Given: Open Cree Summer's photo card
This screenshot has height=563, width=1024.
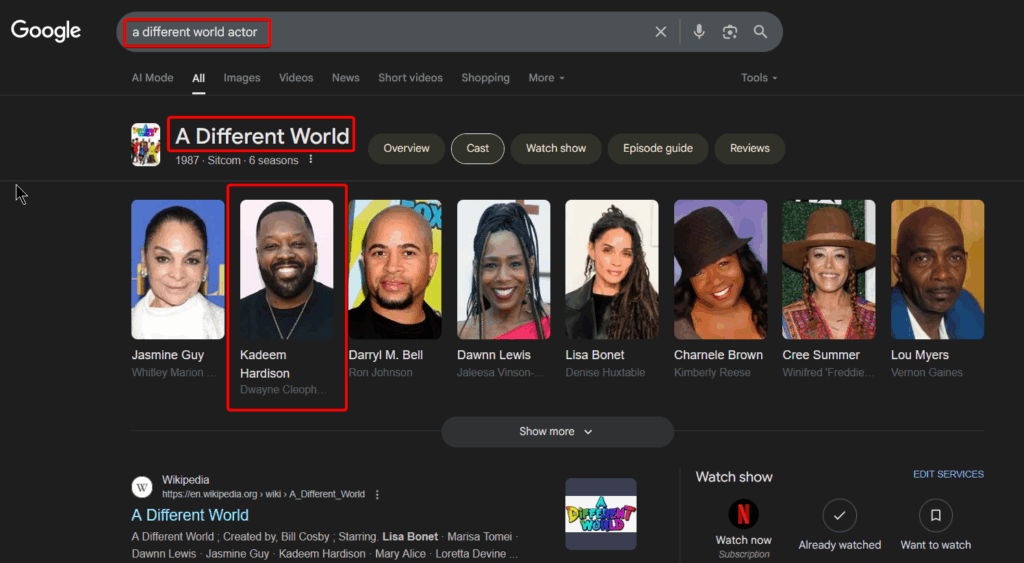Looking at the screenshot, I should point(829,269).
